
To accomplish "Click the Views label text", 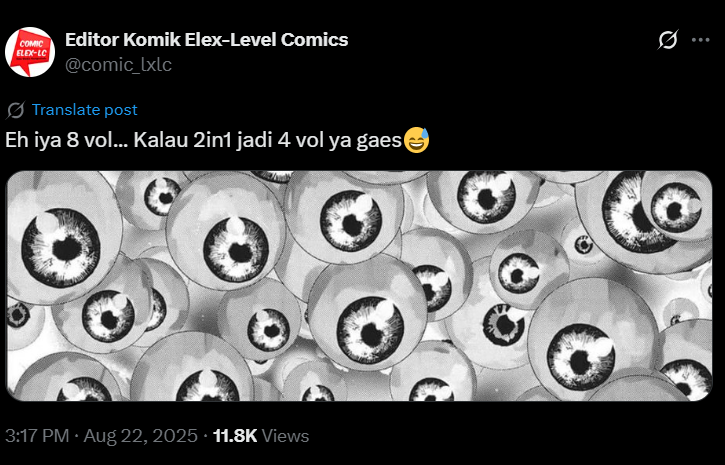I will tap(286, 435).
